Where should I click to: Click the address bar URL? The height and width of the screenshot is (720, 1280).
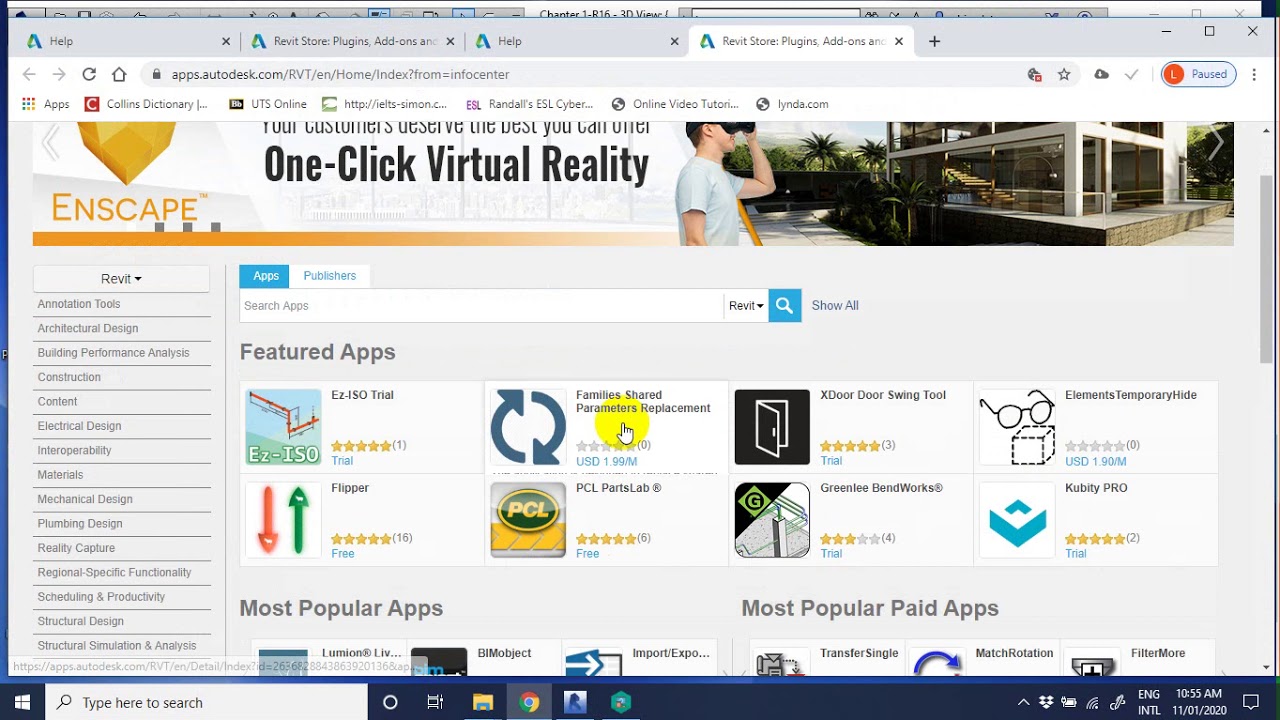(340, 74)
